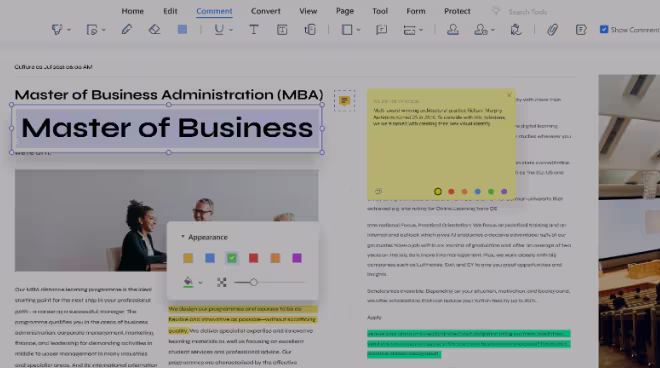Select the Text Box tool
The width and height of the screenshot is (660, 368).
click(282, 29)
